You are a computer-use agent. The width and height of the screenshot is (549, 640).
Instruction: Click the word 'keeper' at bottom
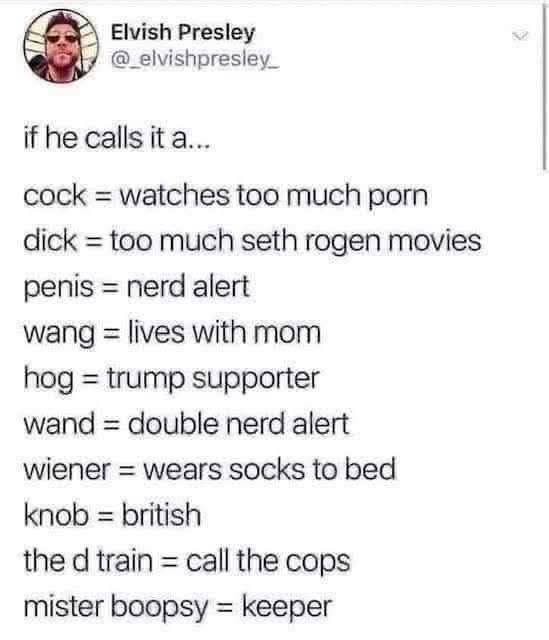click(287, 607)
